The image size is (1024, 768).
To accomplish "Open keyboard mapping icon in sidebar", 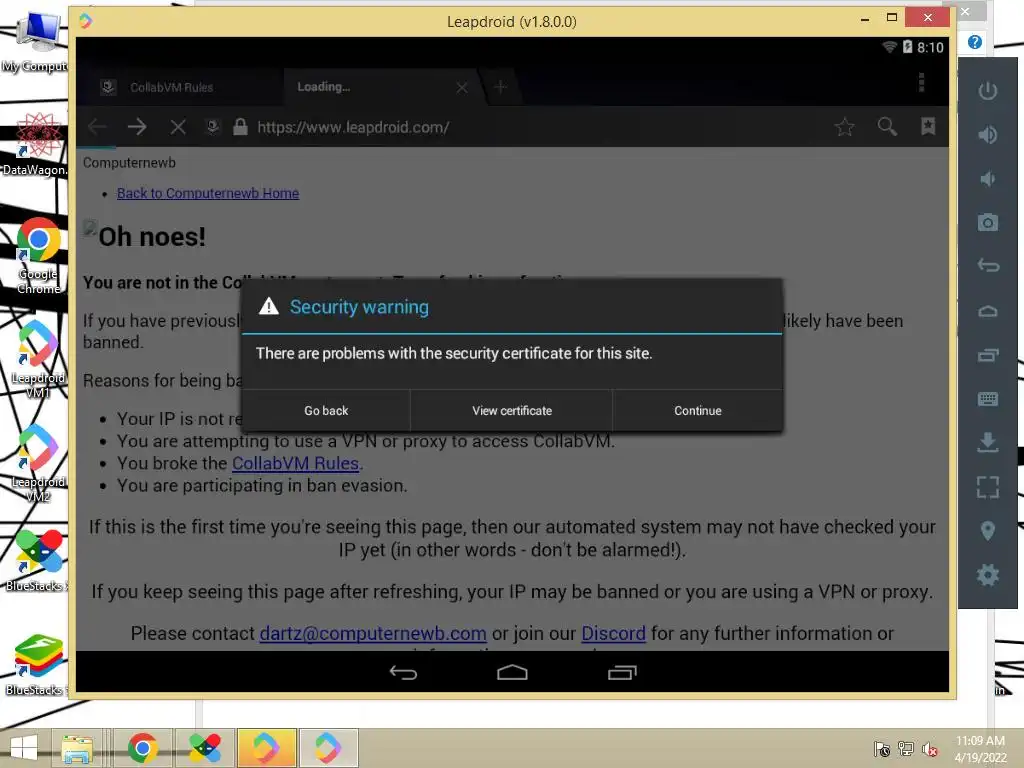I will pos(987,398).
